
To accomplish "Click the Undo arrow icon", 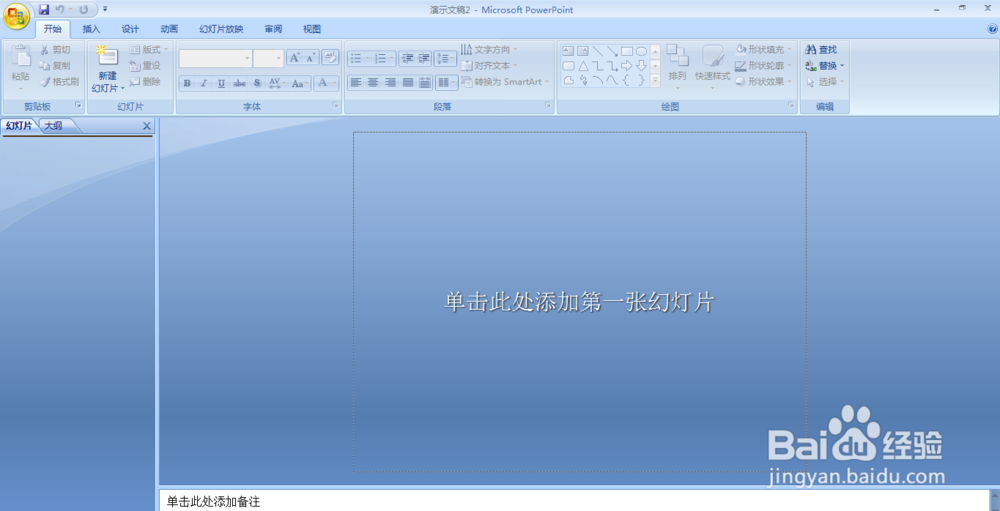I will [60, 10].
